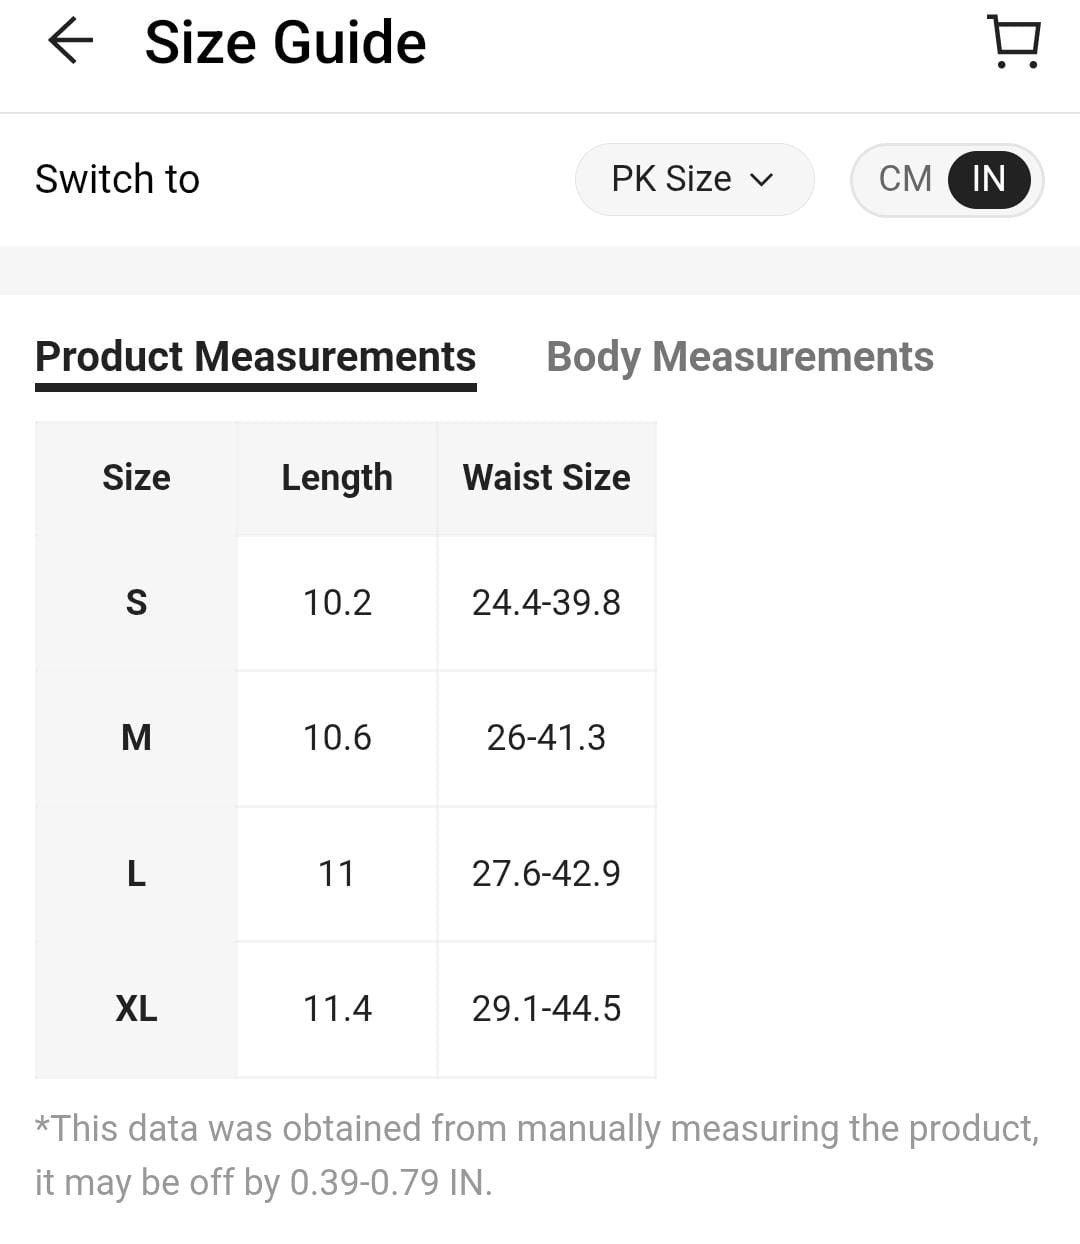Click the 24.4-39.8 waist size cell

[x=546, y=603]
